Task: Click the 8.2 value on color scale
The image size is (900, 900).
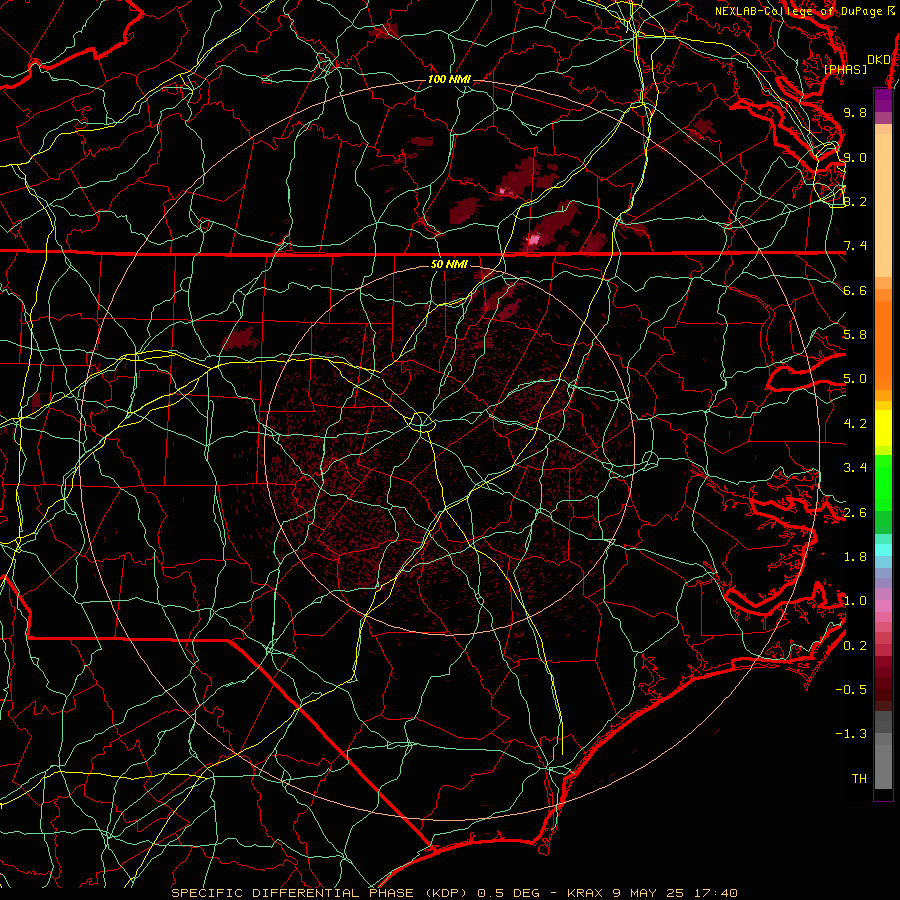Action: tap(855, 201)
